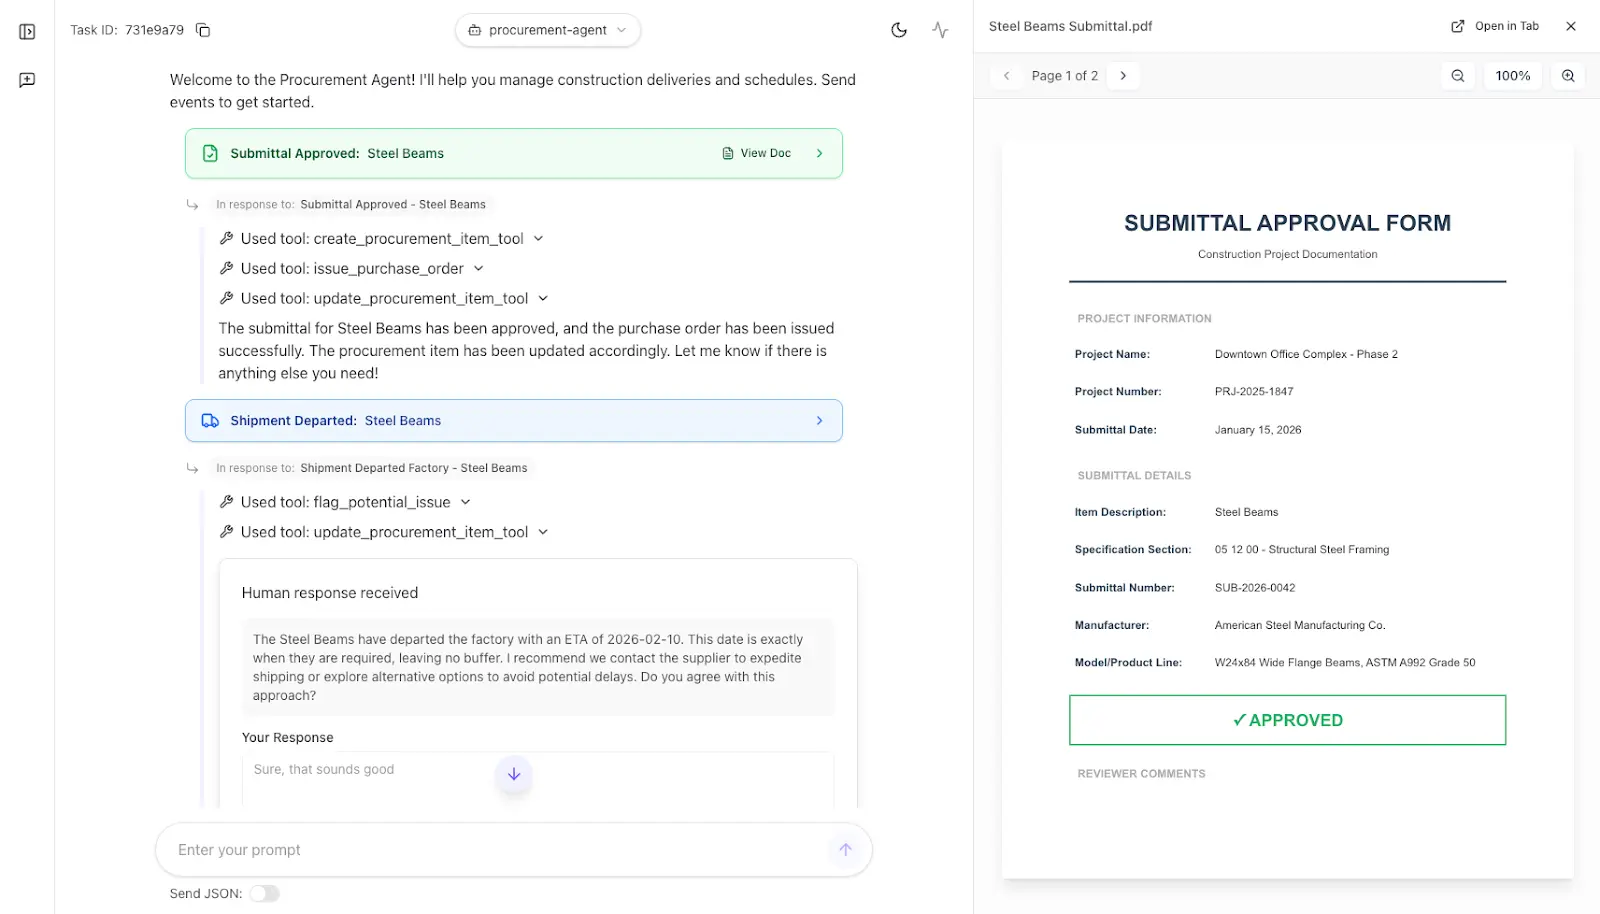The image size is (1600, 914).
Task: Copy the Task ID to clipboard
Action: click(203, 30)
